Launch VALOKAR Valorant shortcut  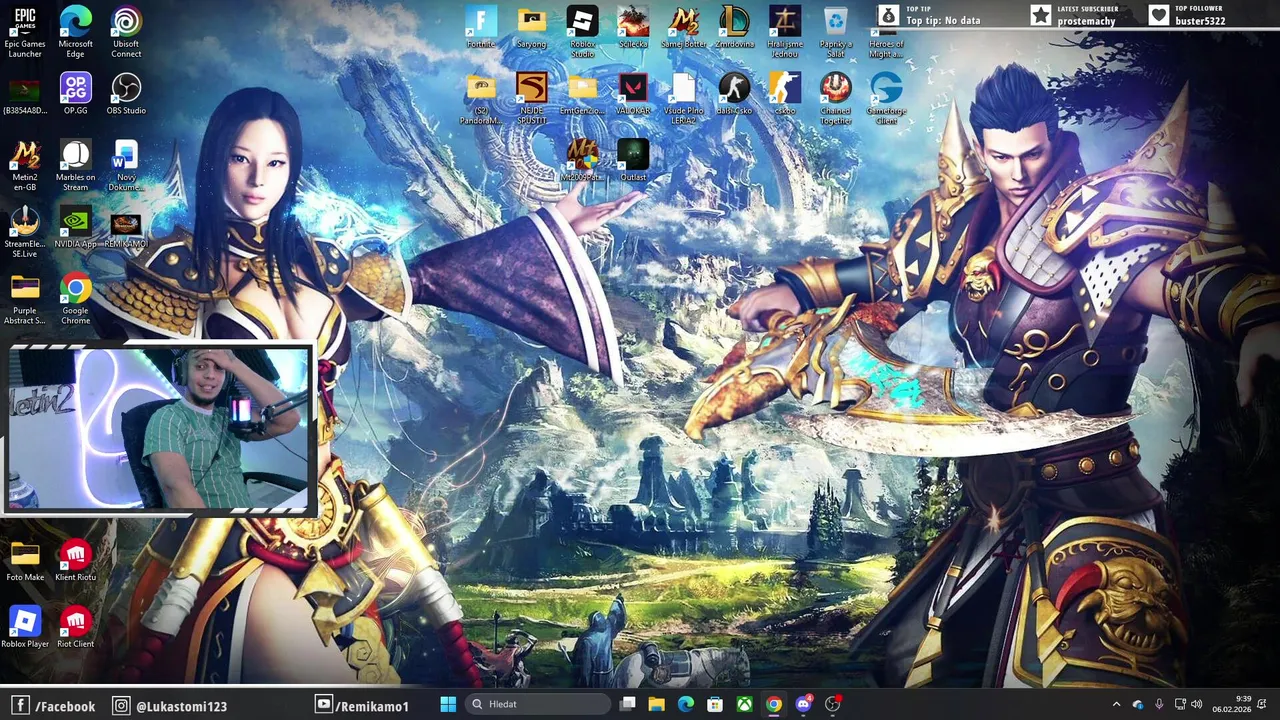633,93
